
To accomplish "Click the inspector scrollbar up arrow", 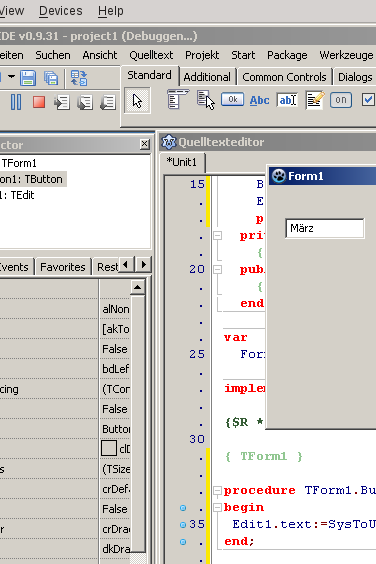I will (138, 287).
